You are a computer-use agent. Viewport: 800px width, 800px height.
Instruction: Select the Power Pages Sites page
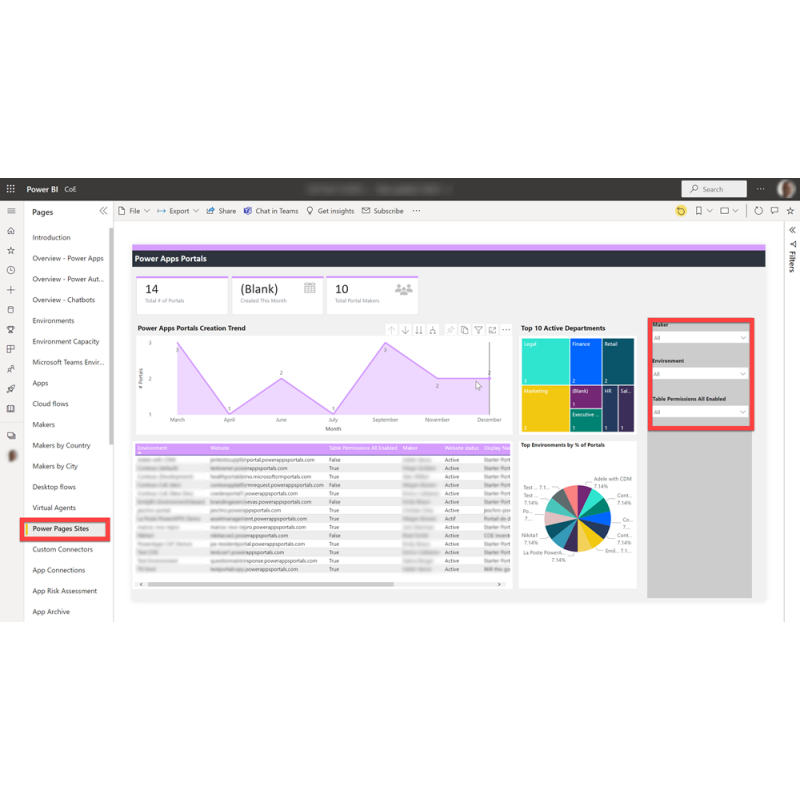(x=61, y=529)
